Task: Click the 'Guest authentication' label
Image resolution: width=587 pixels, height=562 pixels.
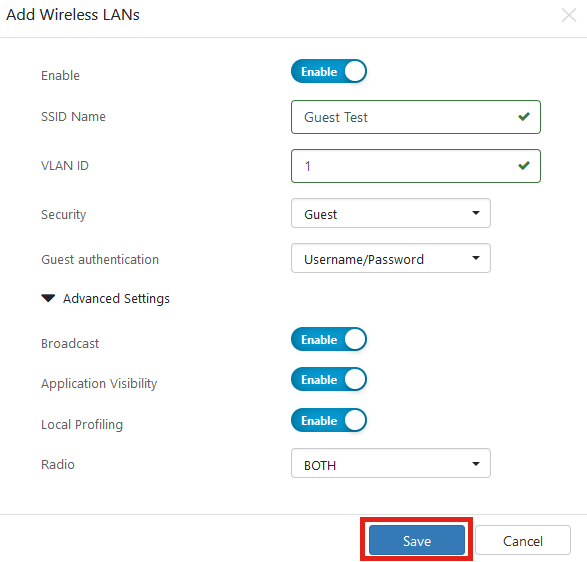Action: (100, 259)
